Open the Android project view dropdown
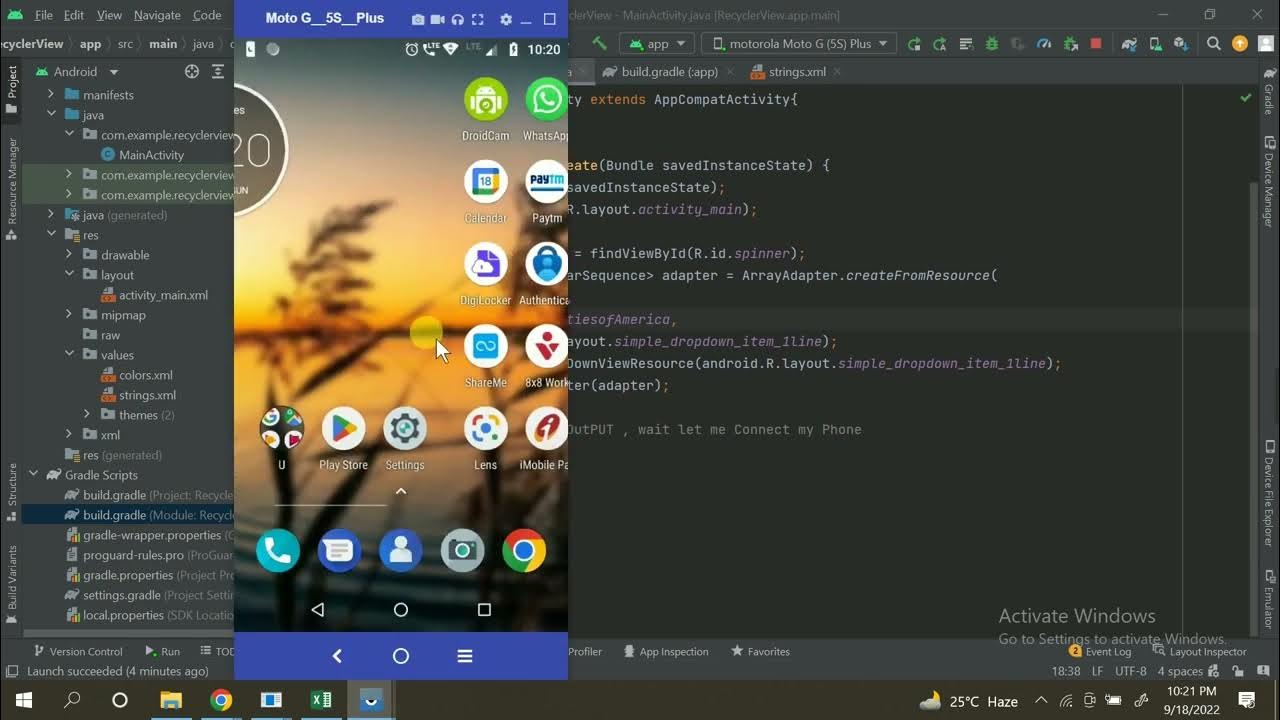Image resolution: width=1280 pixels, height=720 pixels. click(x=77, y=72)
